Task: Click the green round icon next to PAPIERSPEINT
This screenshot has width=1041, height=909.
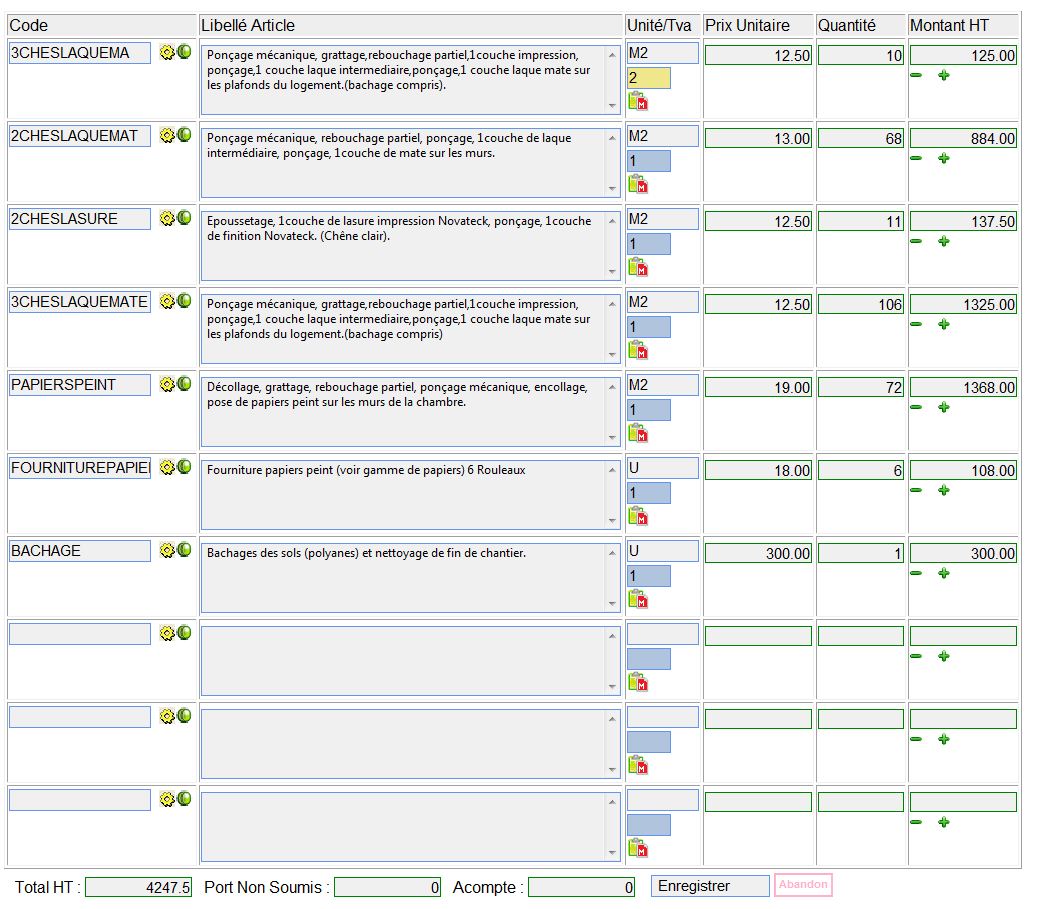Action: [184, 384]
